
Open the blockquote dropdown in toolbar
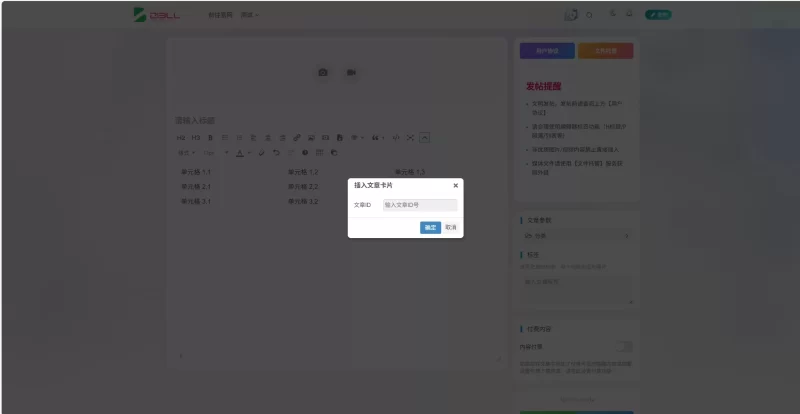[x=378, y=138]
